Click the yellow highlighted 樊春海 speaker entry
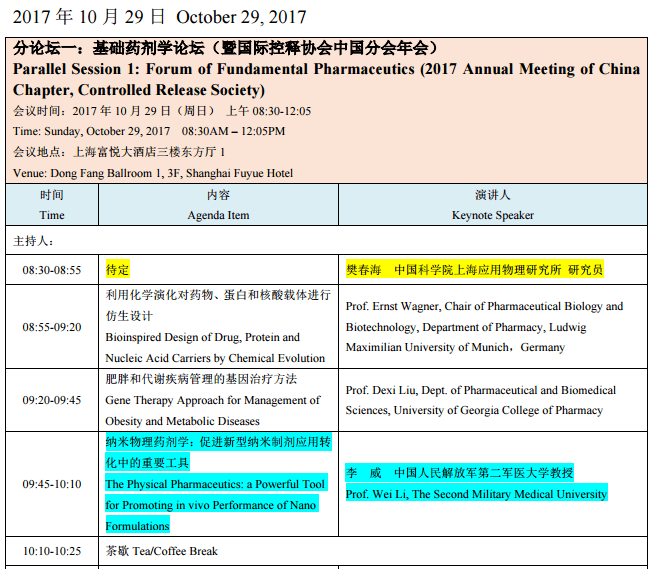The image size is (652, 569). coord(474,270)
